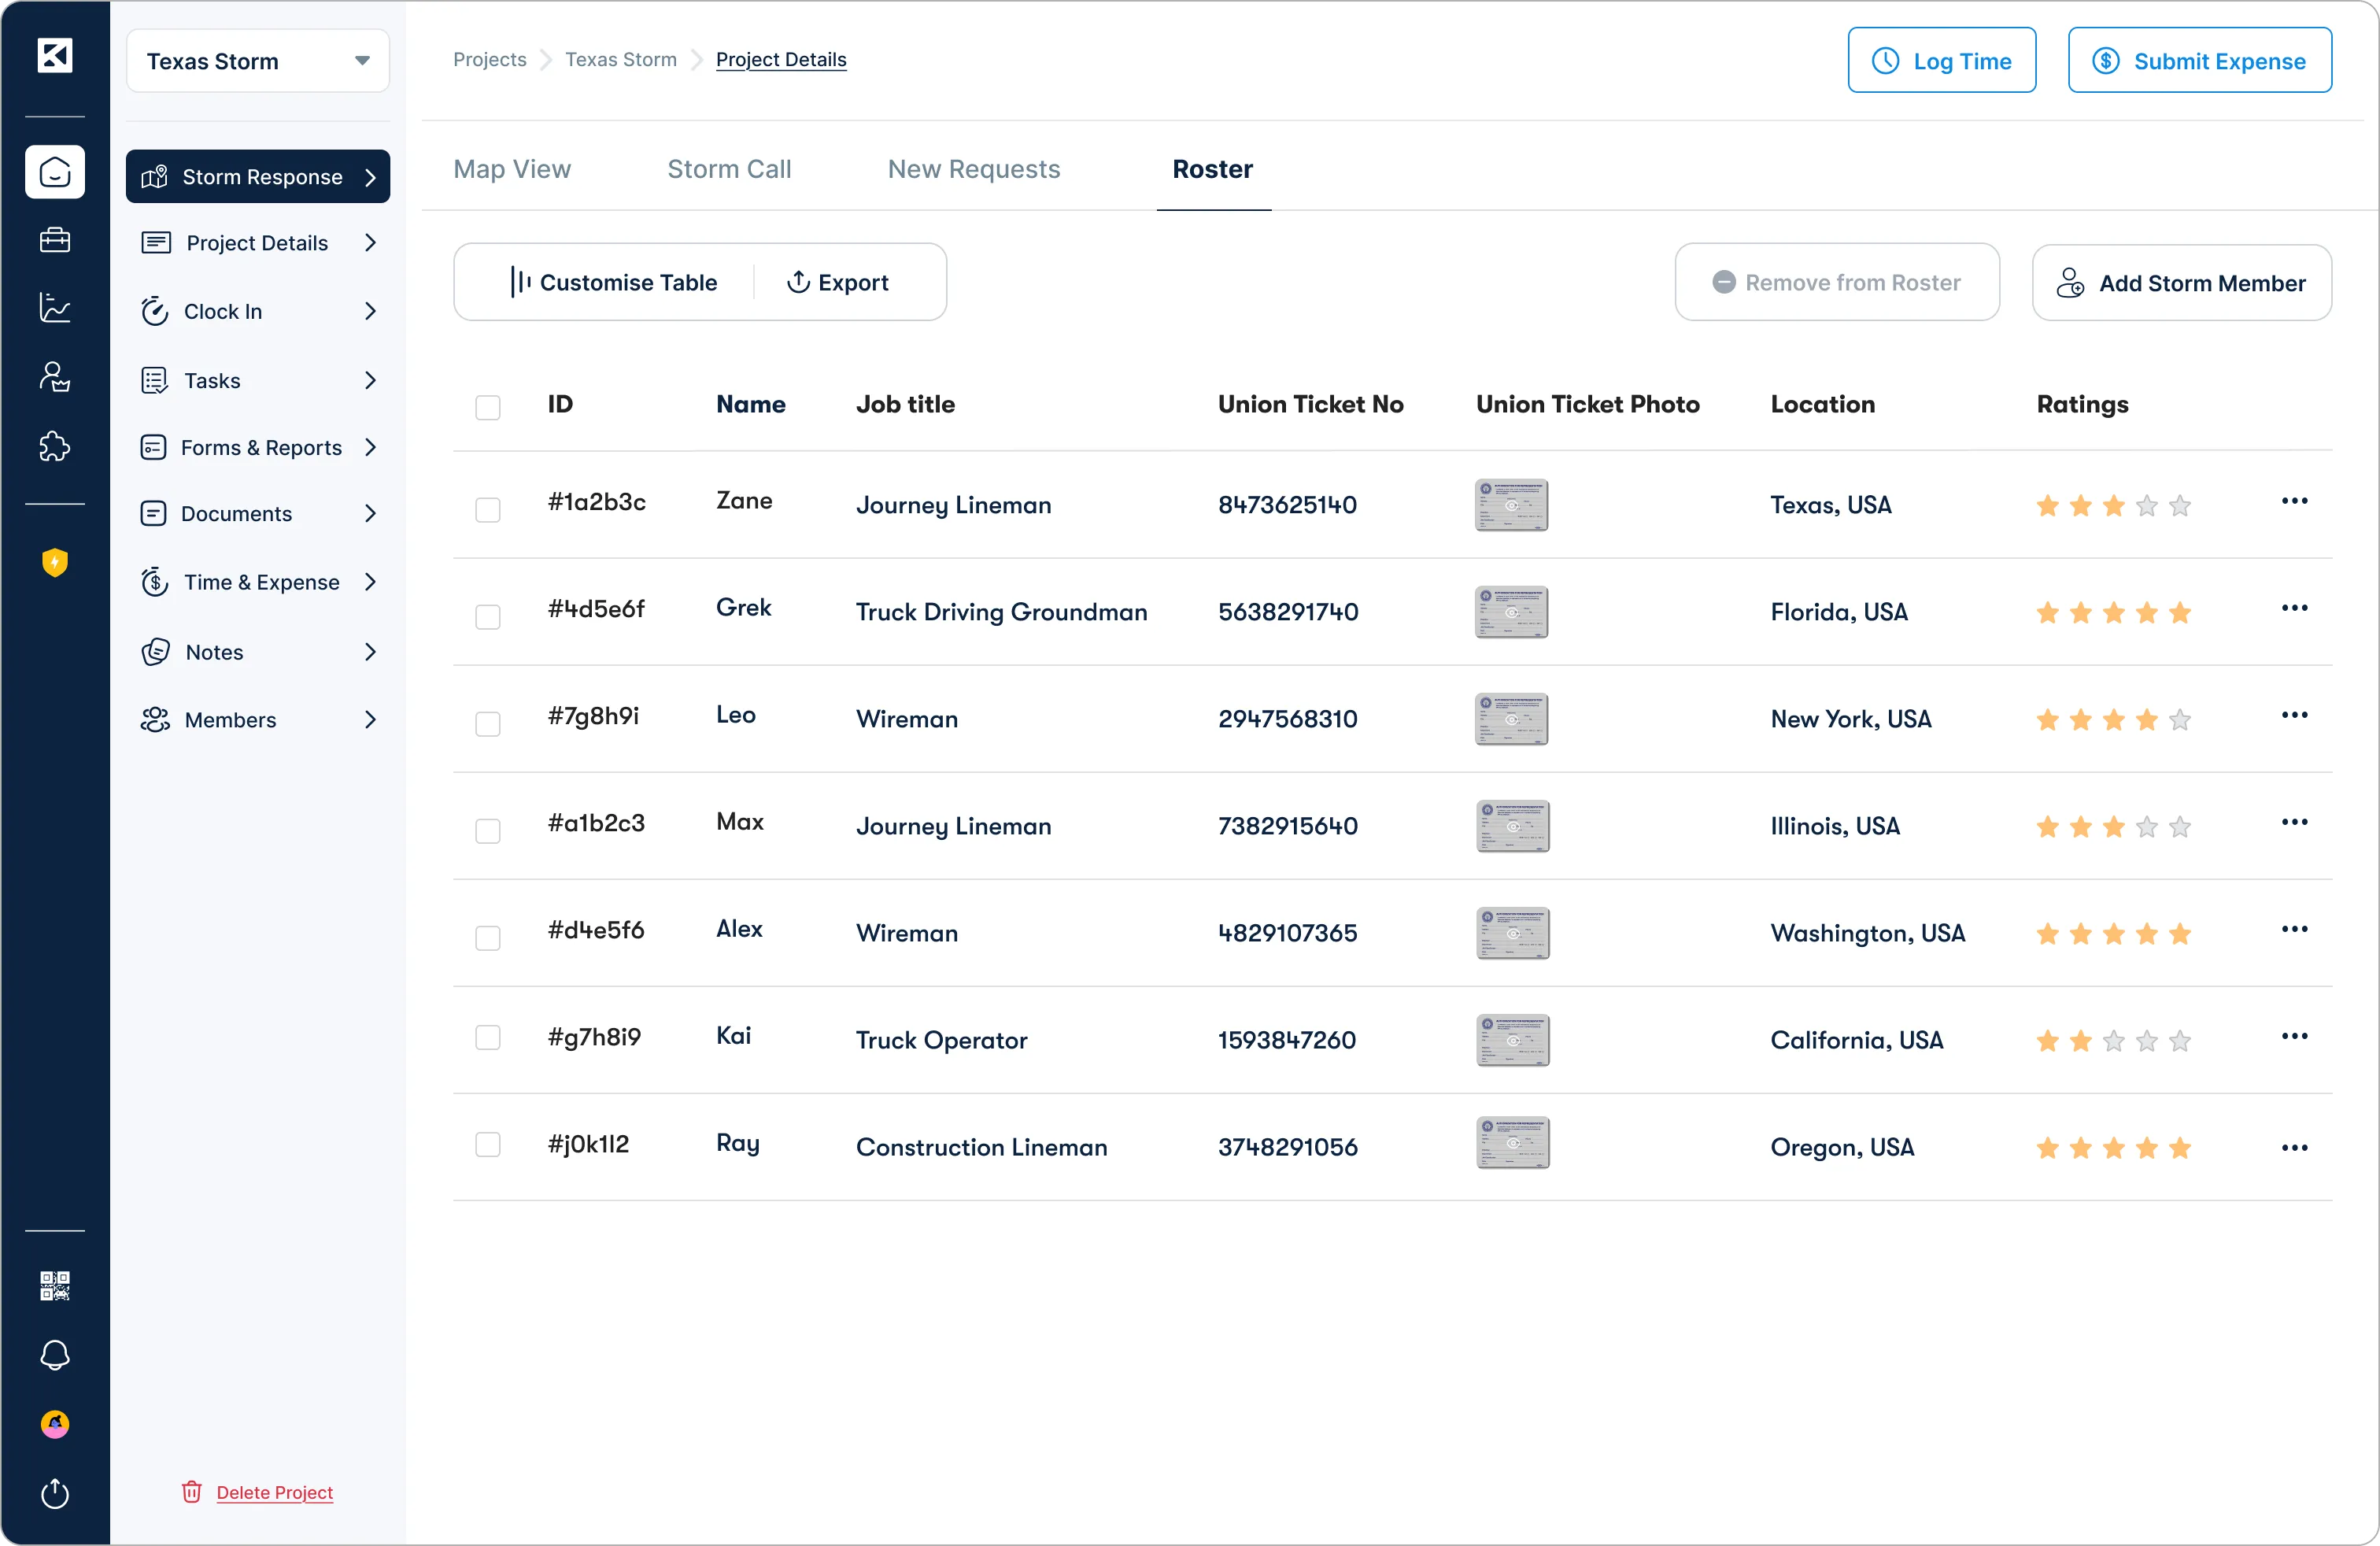Select the checkbox for Grek's row
This screenshot has height=1546, width=2380.
(488, 617)
